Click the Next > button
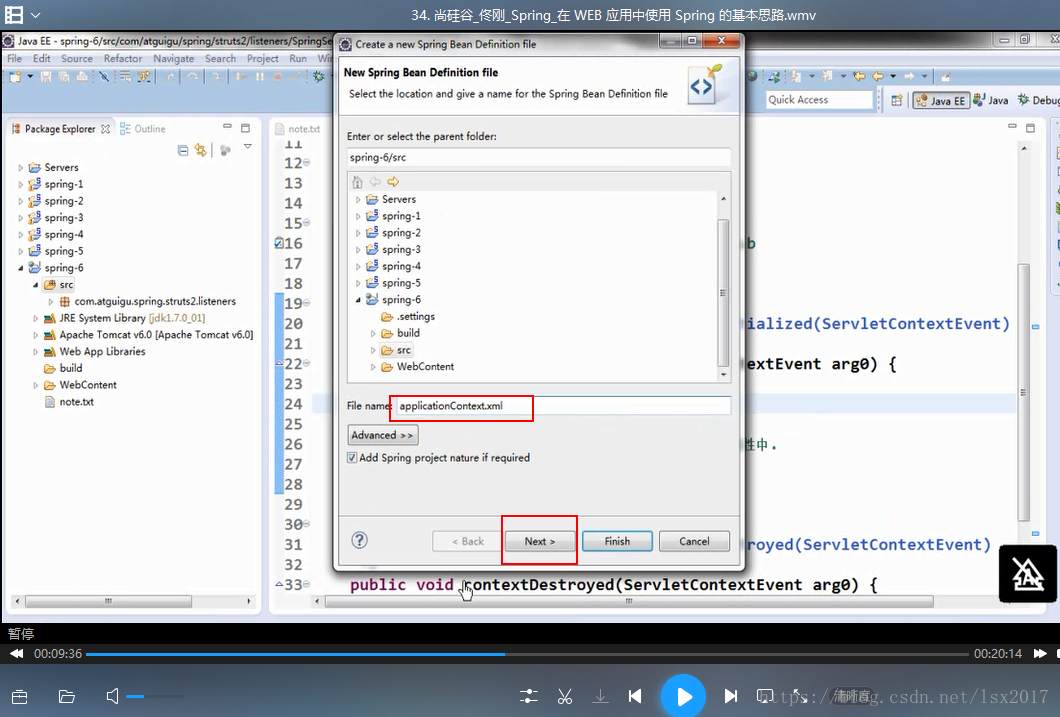The height and width of the screenshot is (717, 1060). point(539,541)
